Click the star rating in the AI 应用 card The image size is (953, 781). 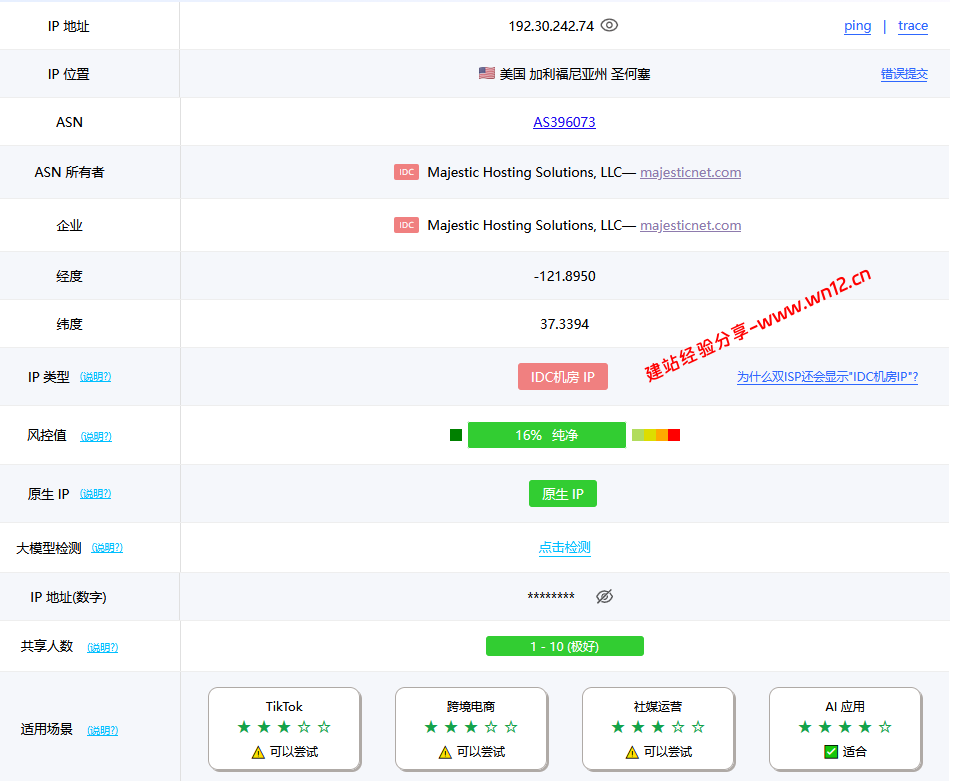tap(845, 727)
